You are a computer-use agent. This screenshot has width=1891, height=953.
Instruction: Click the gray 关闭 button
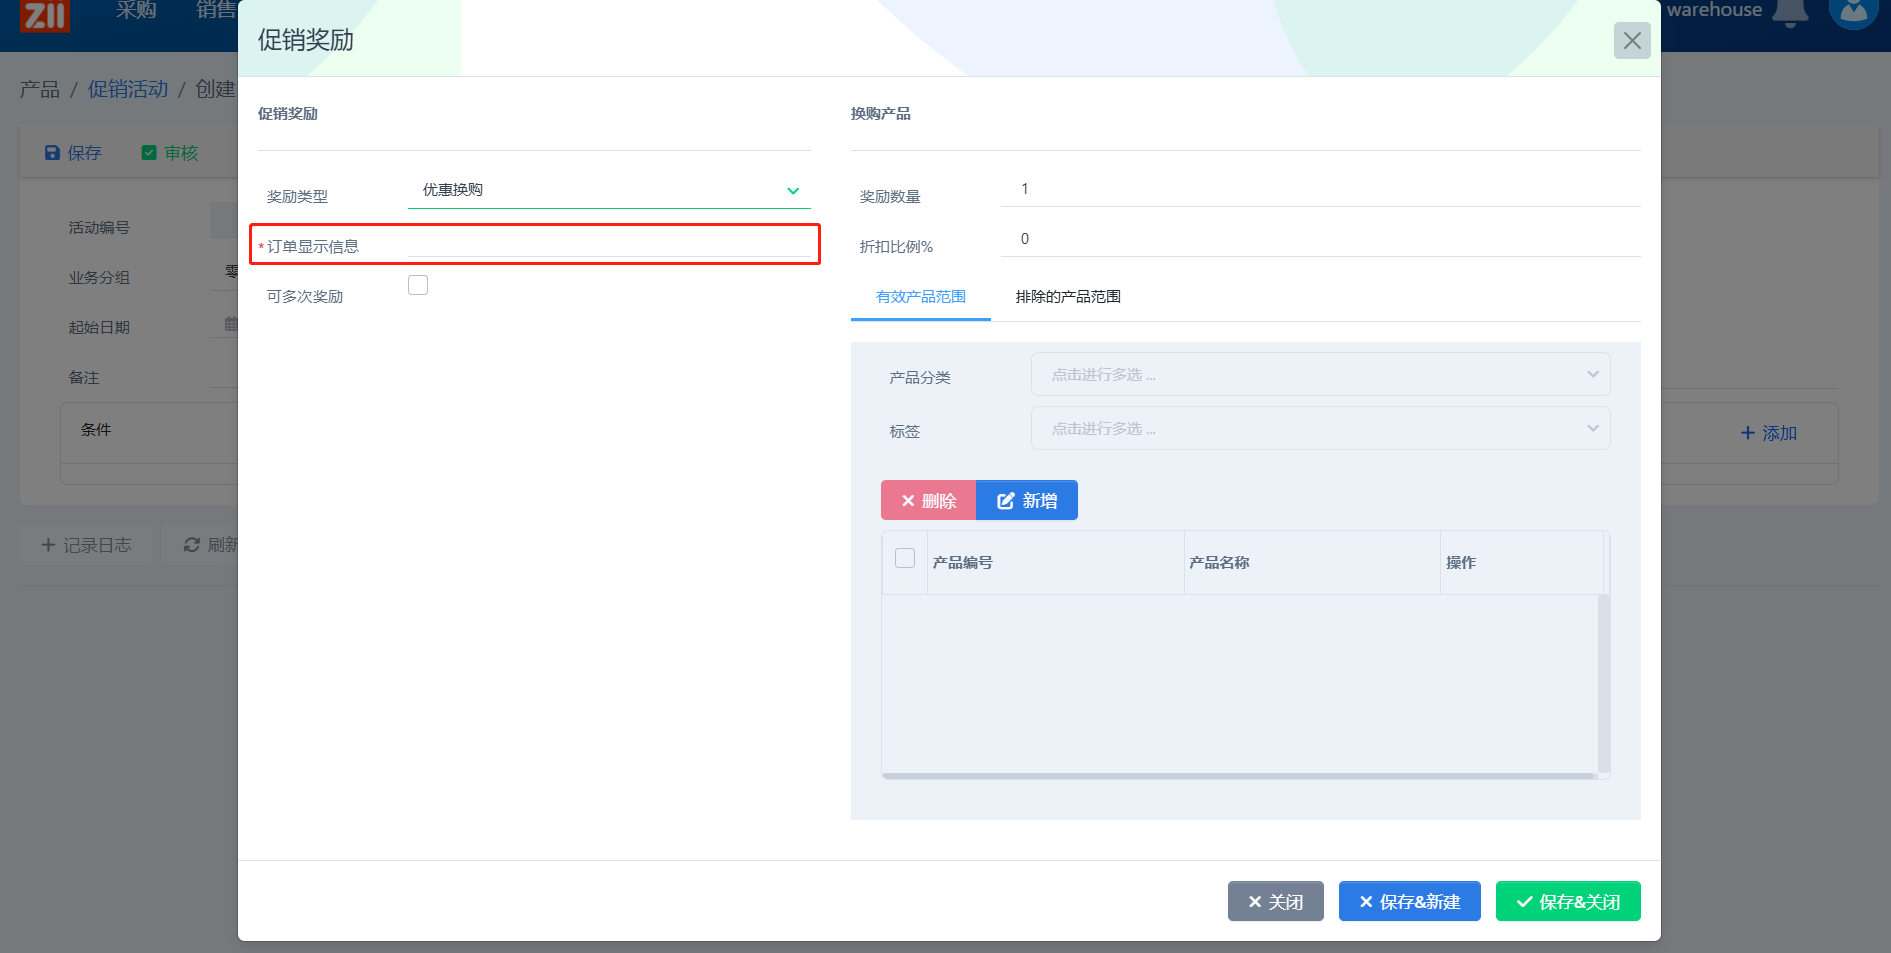(1276, 901)
